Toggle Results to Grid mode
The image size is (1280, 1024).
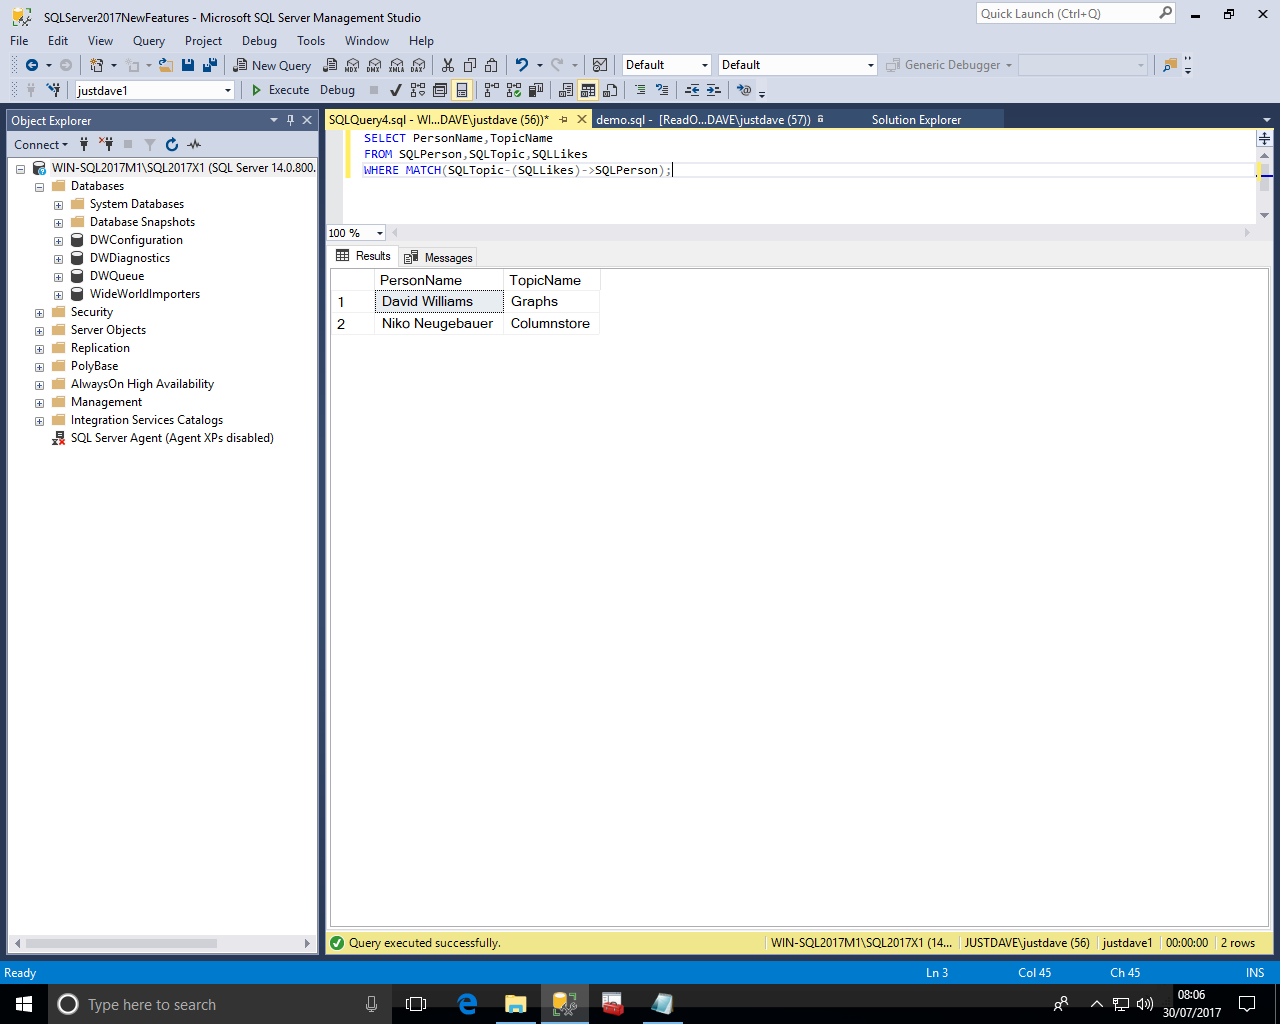click(x=588, y=90)
